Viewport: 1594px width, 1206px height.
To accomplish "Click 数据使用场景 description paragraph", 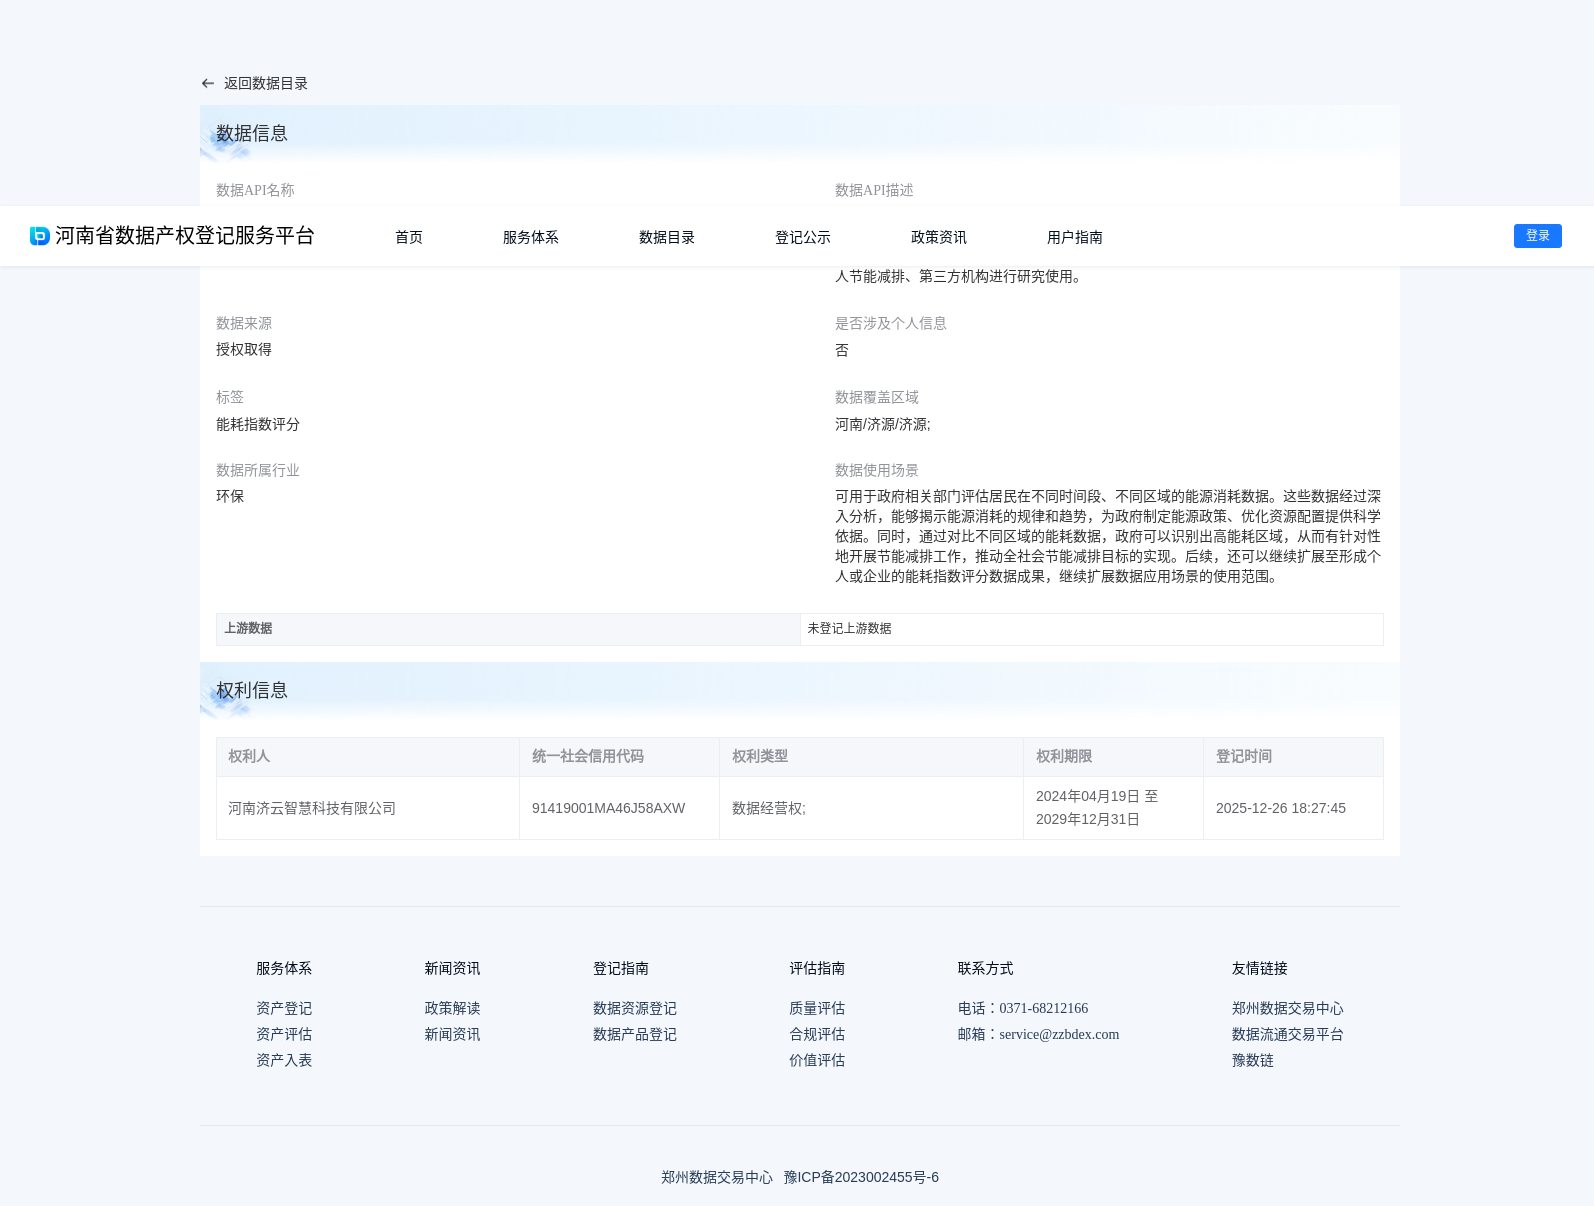I will (x=1108, y=536).
